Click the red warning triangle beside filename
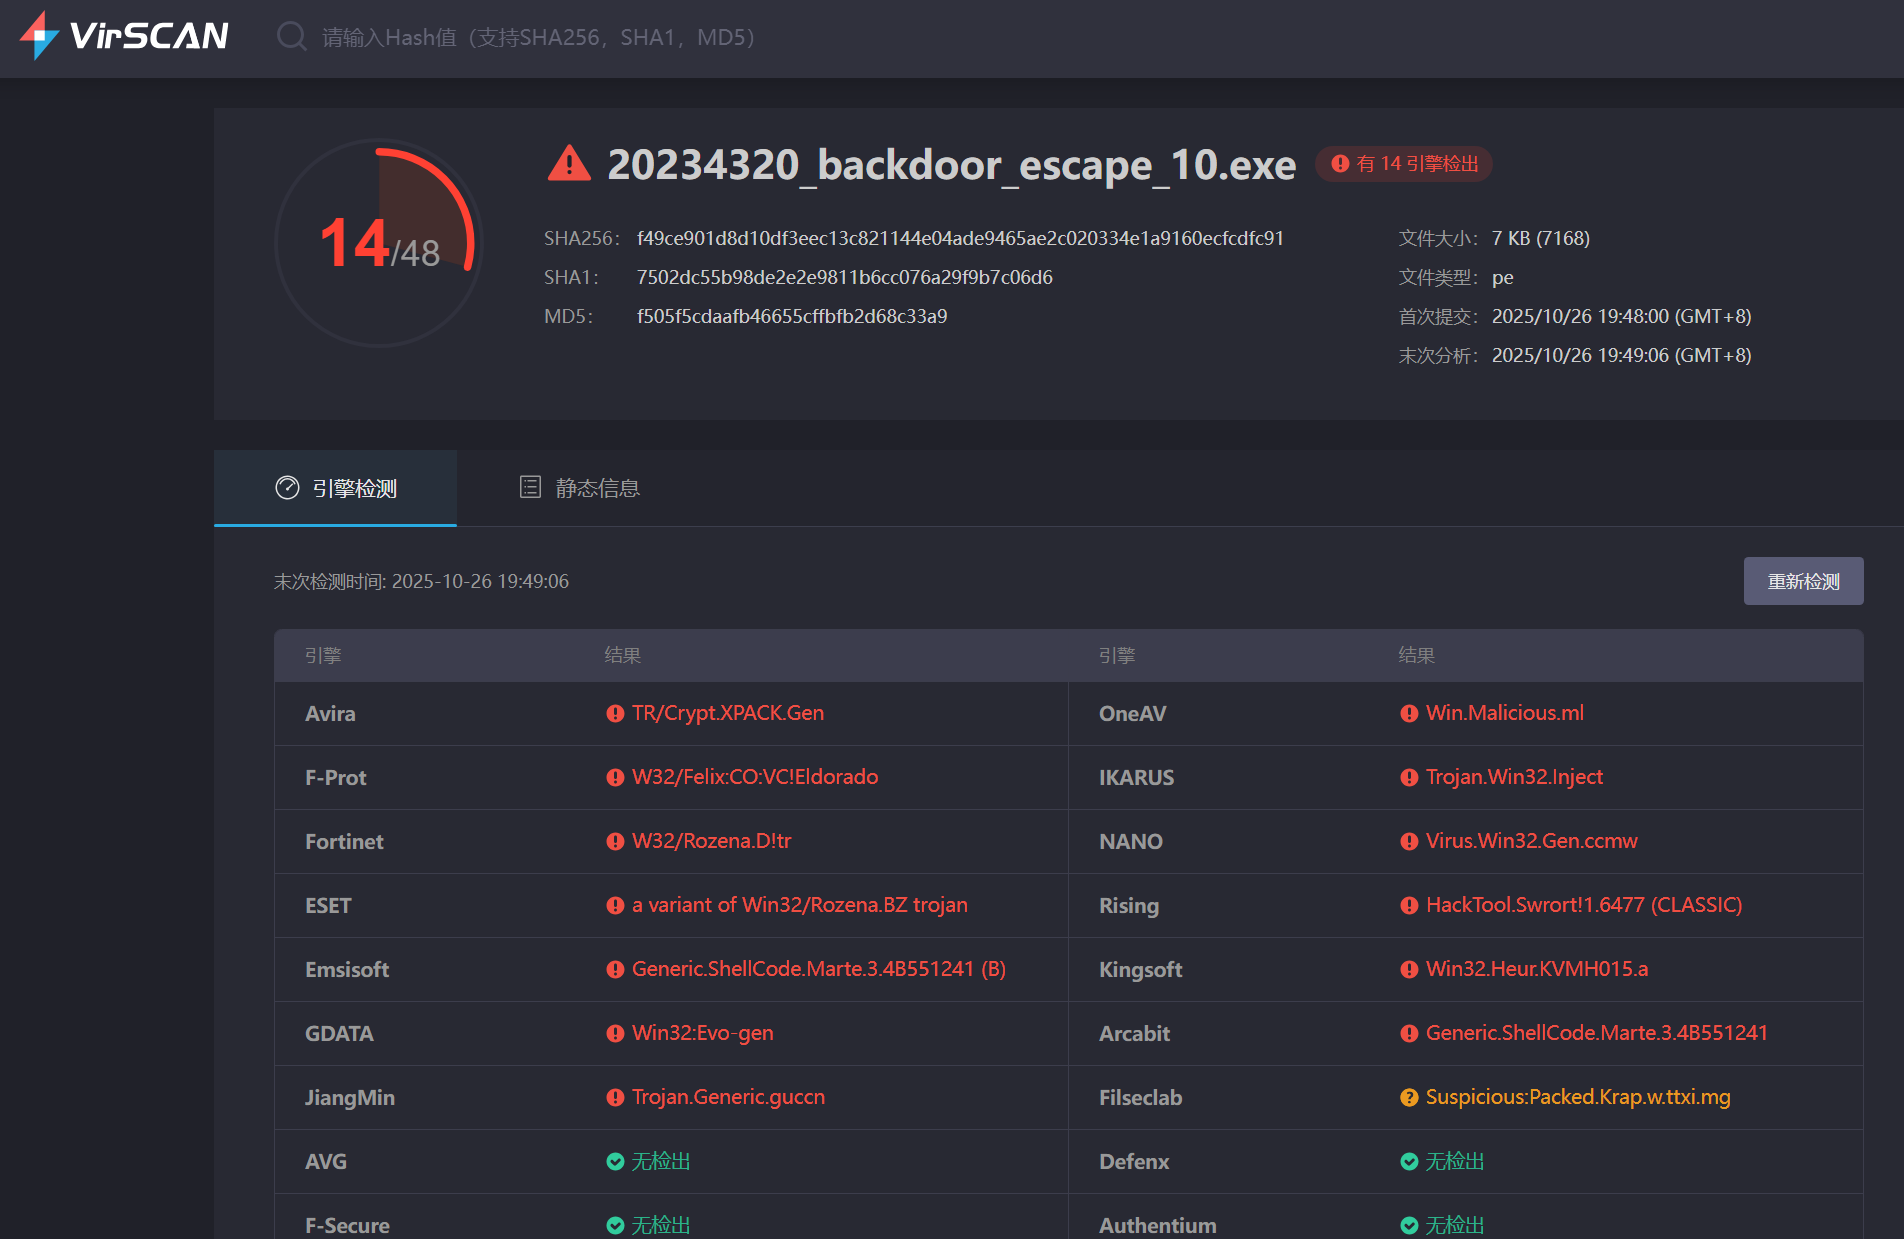Viewport: 1904px width, 1239px height. pyautogui.click(x=569, y=163)
